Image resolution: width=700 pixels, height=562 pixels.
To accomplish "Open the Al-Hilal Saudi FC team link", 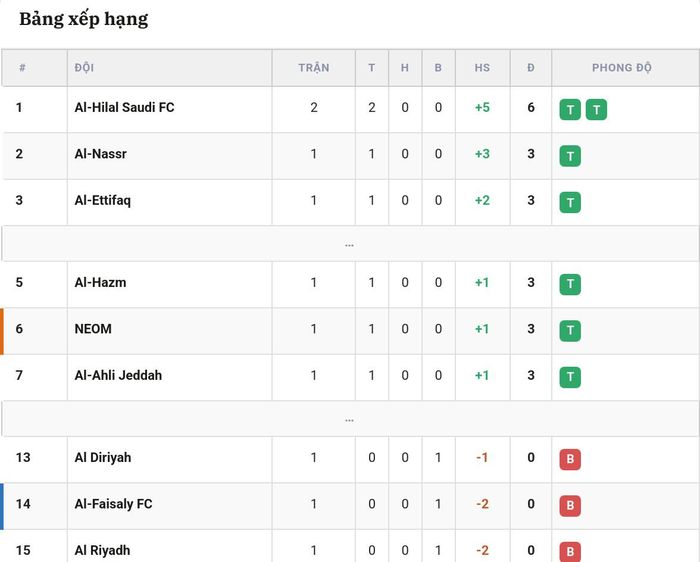I will pyautogui.click(x=124, y=108).
